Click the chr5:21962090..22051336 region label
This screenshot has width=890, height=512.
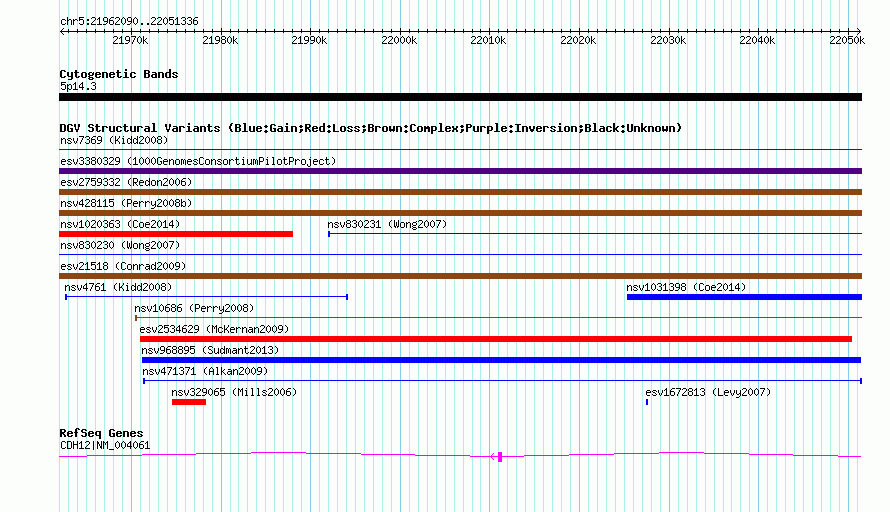coord(129,22)
